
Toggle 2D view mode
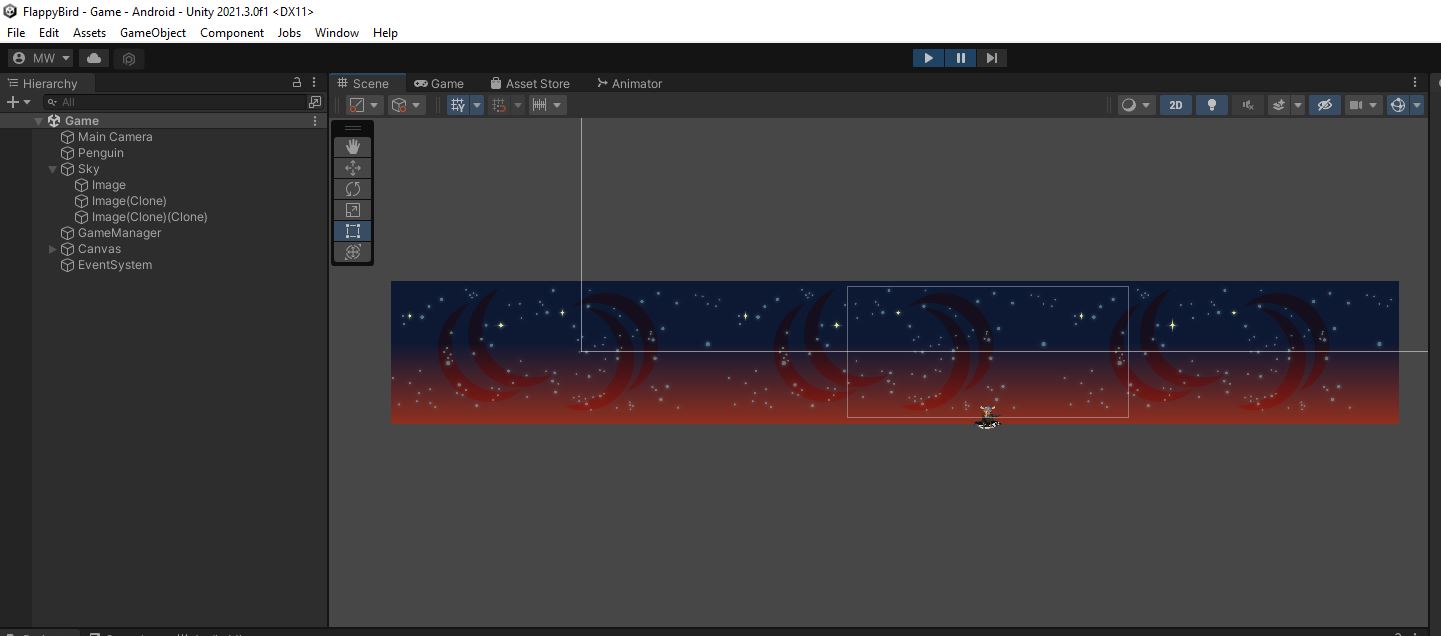1175,105
